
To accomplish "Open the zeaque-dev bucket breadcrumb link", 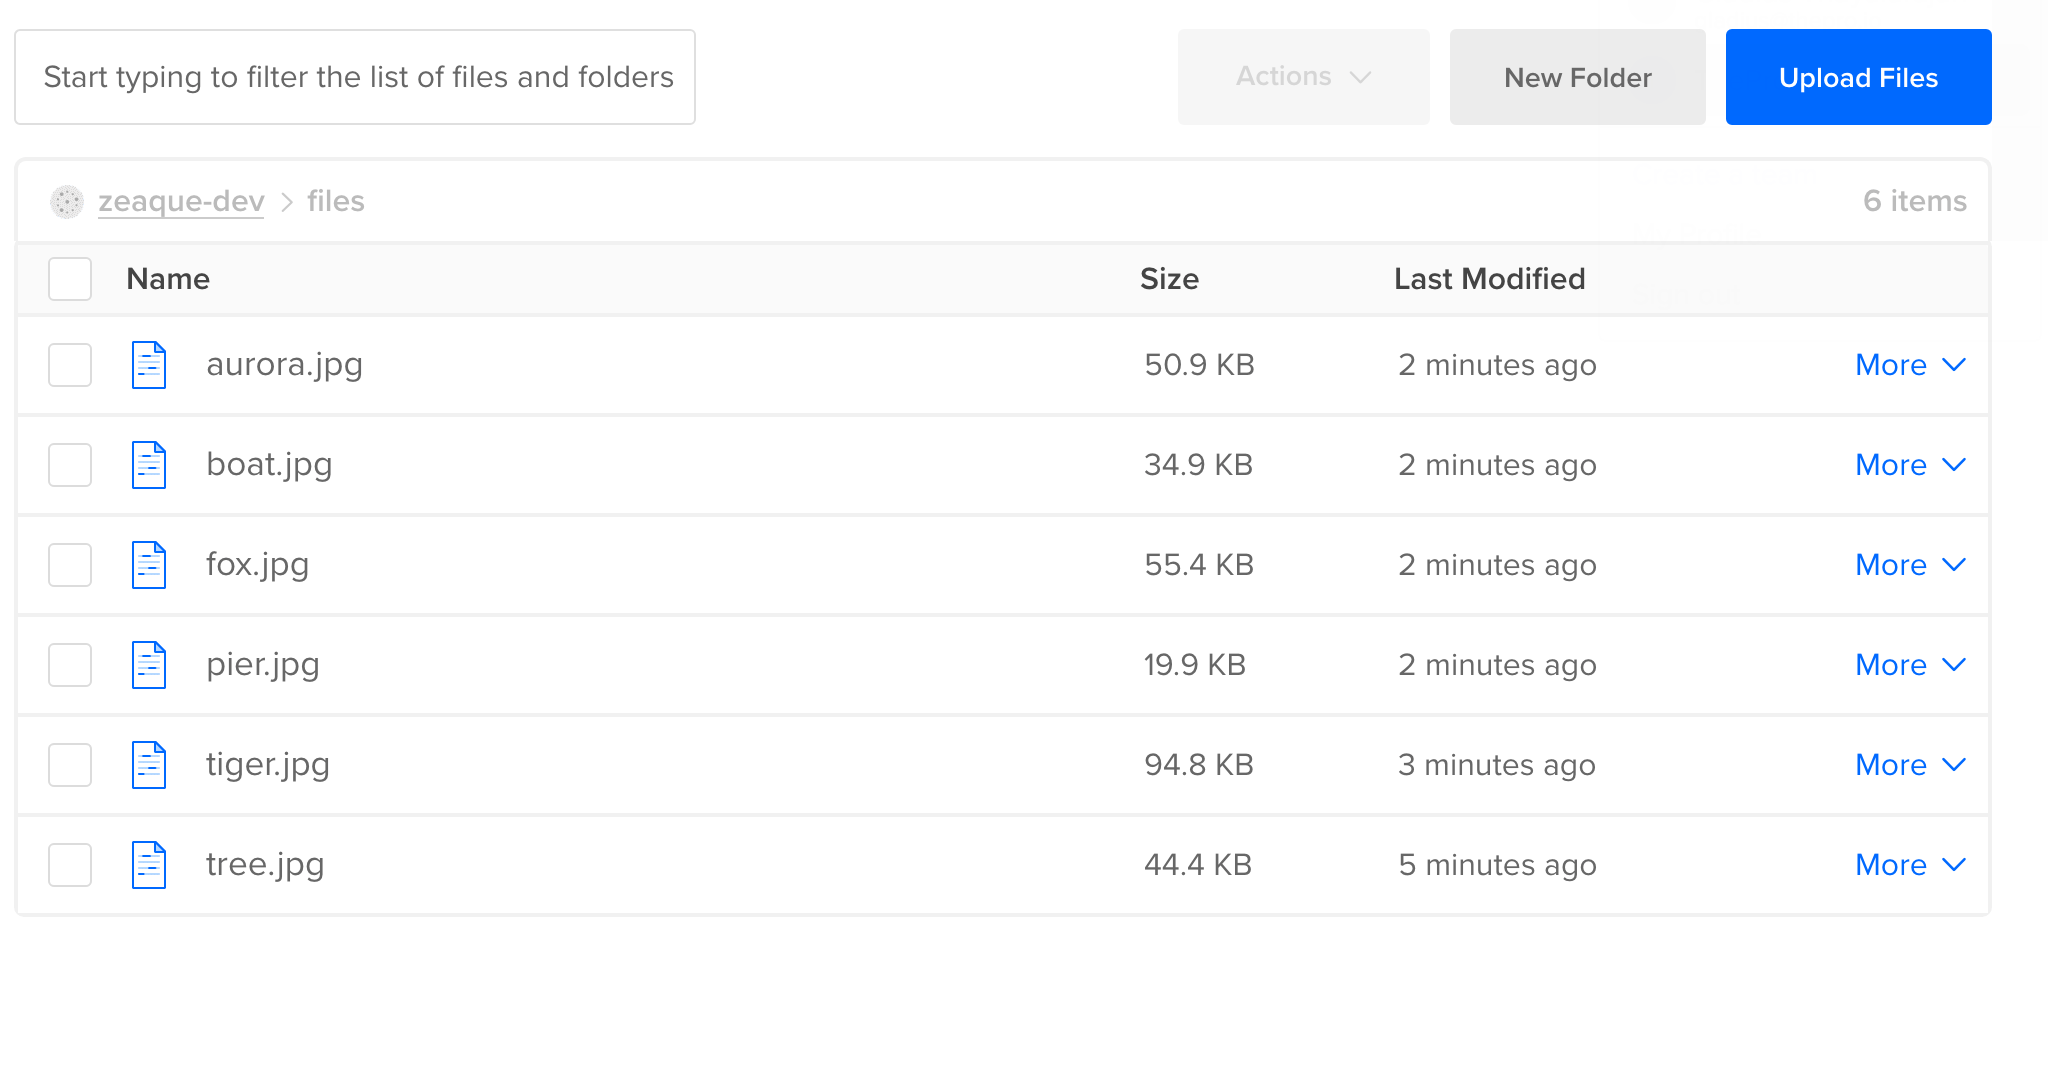I will [180, 201].
